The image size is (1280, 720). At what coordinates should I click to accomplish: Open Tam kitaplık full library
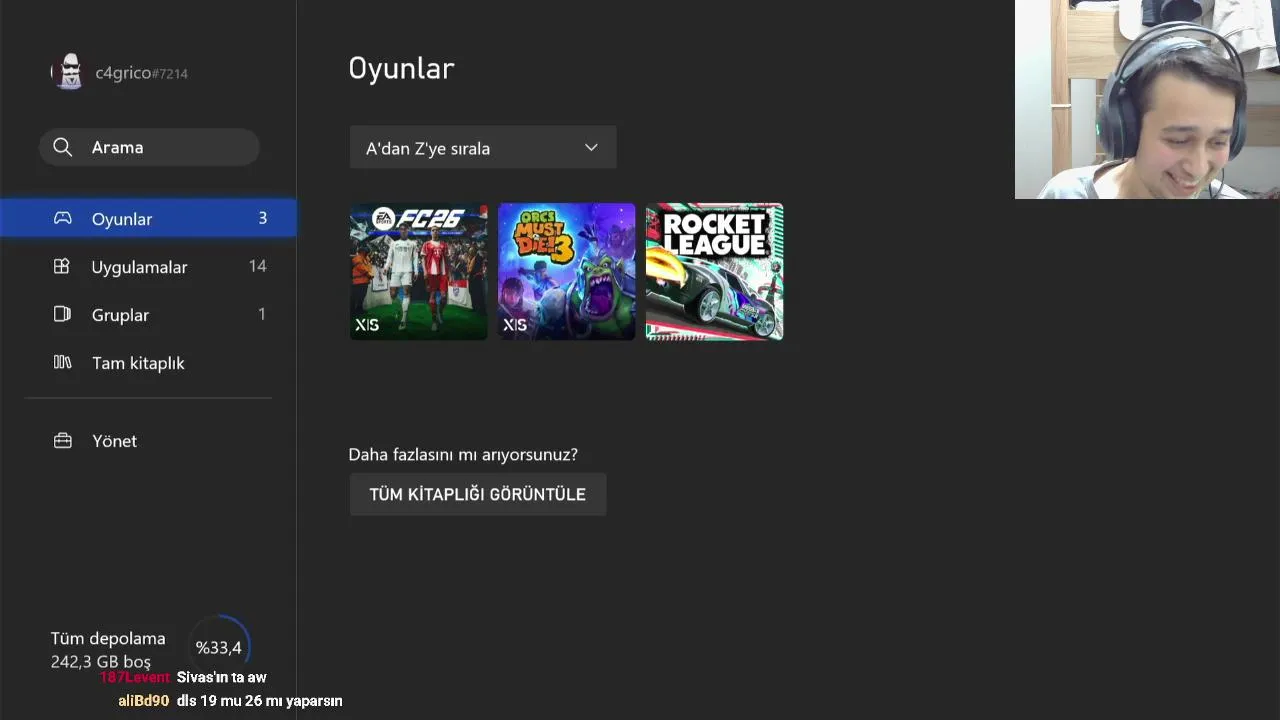[x=148, y=362]
